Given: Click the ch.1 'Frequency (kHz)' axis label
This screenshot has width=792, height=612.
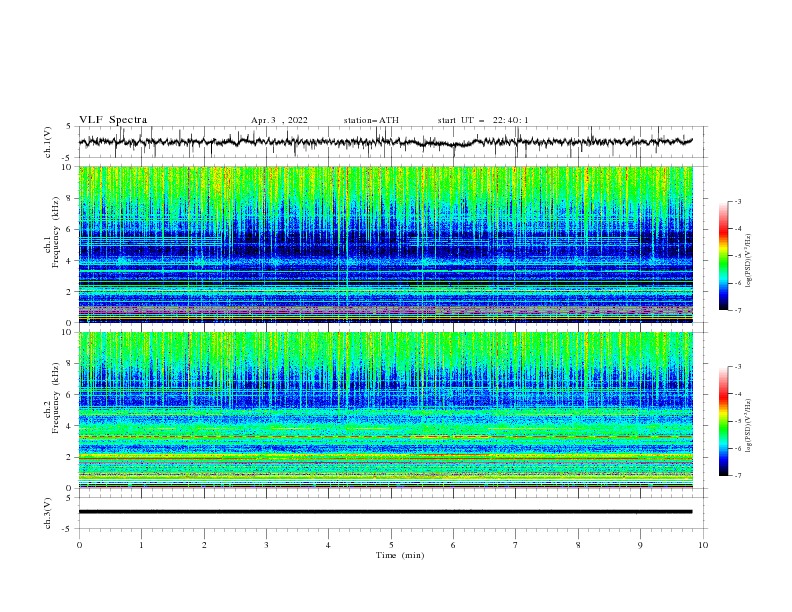Looking at the screenshot, I should [56, 230].
